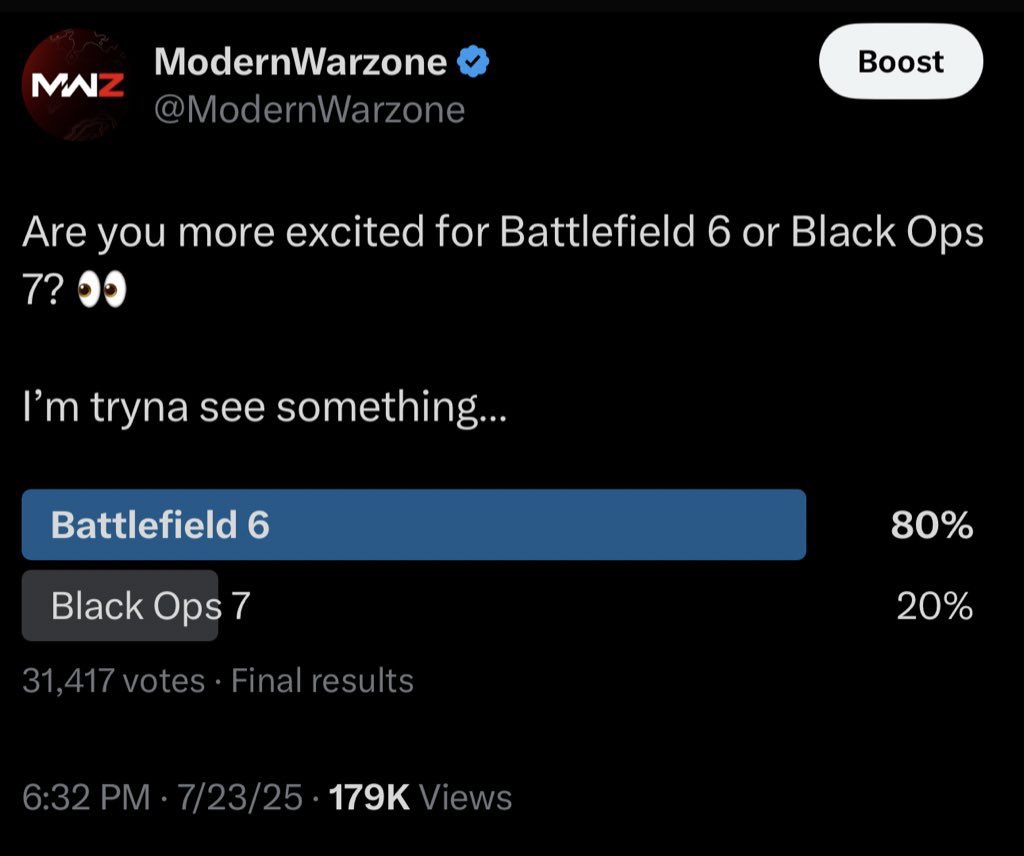Click the blue verified checkmark badge
Screen dimensions: 1024x856
point(472,63)
